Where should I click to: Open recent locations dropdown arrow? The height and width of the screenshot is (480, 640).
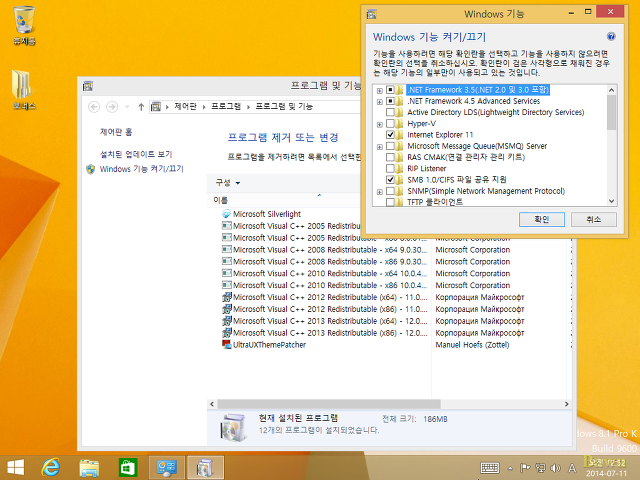127,107
